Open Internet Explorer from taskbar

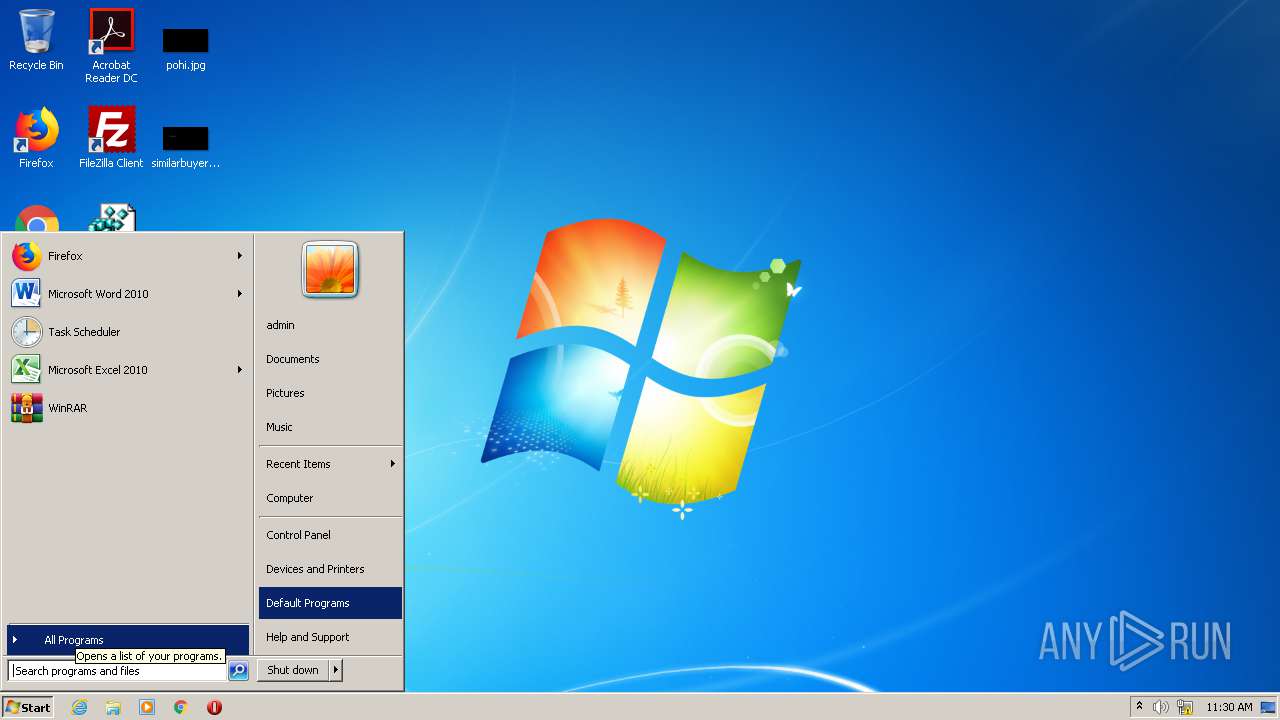pos(79,707)
